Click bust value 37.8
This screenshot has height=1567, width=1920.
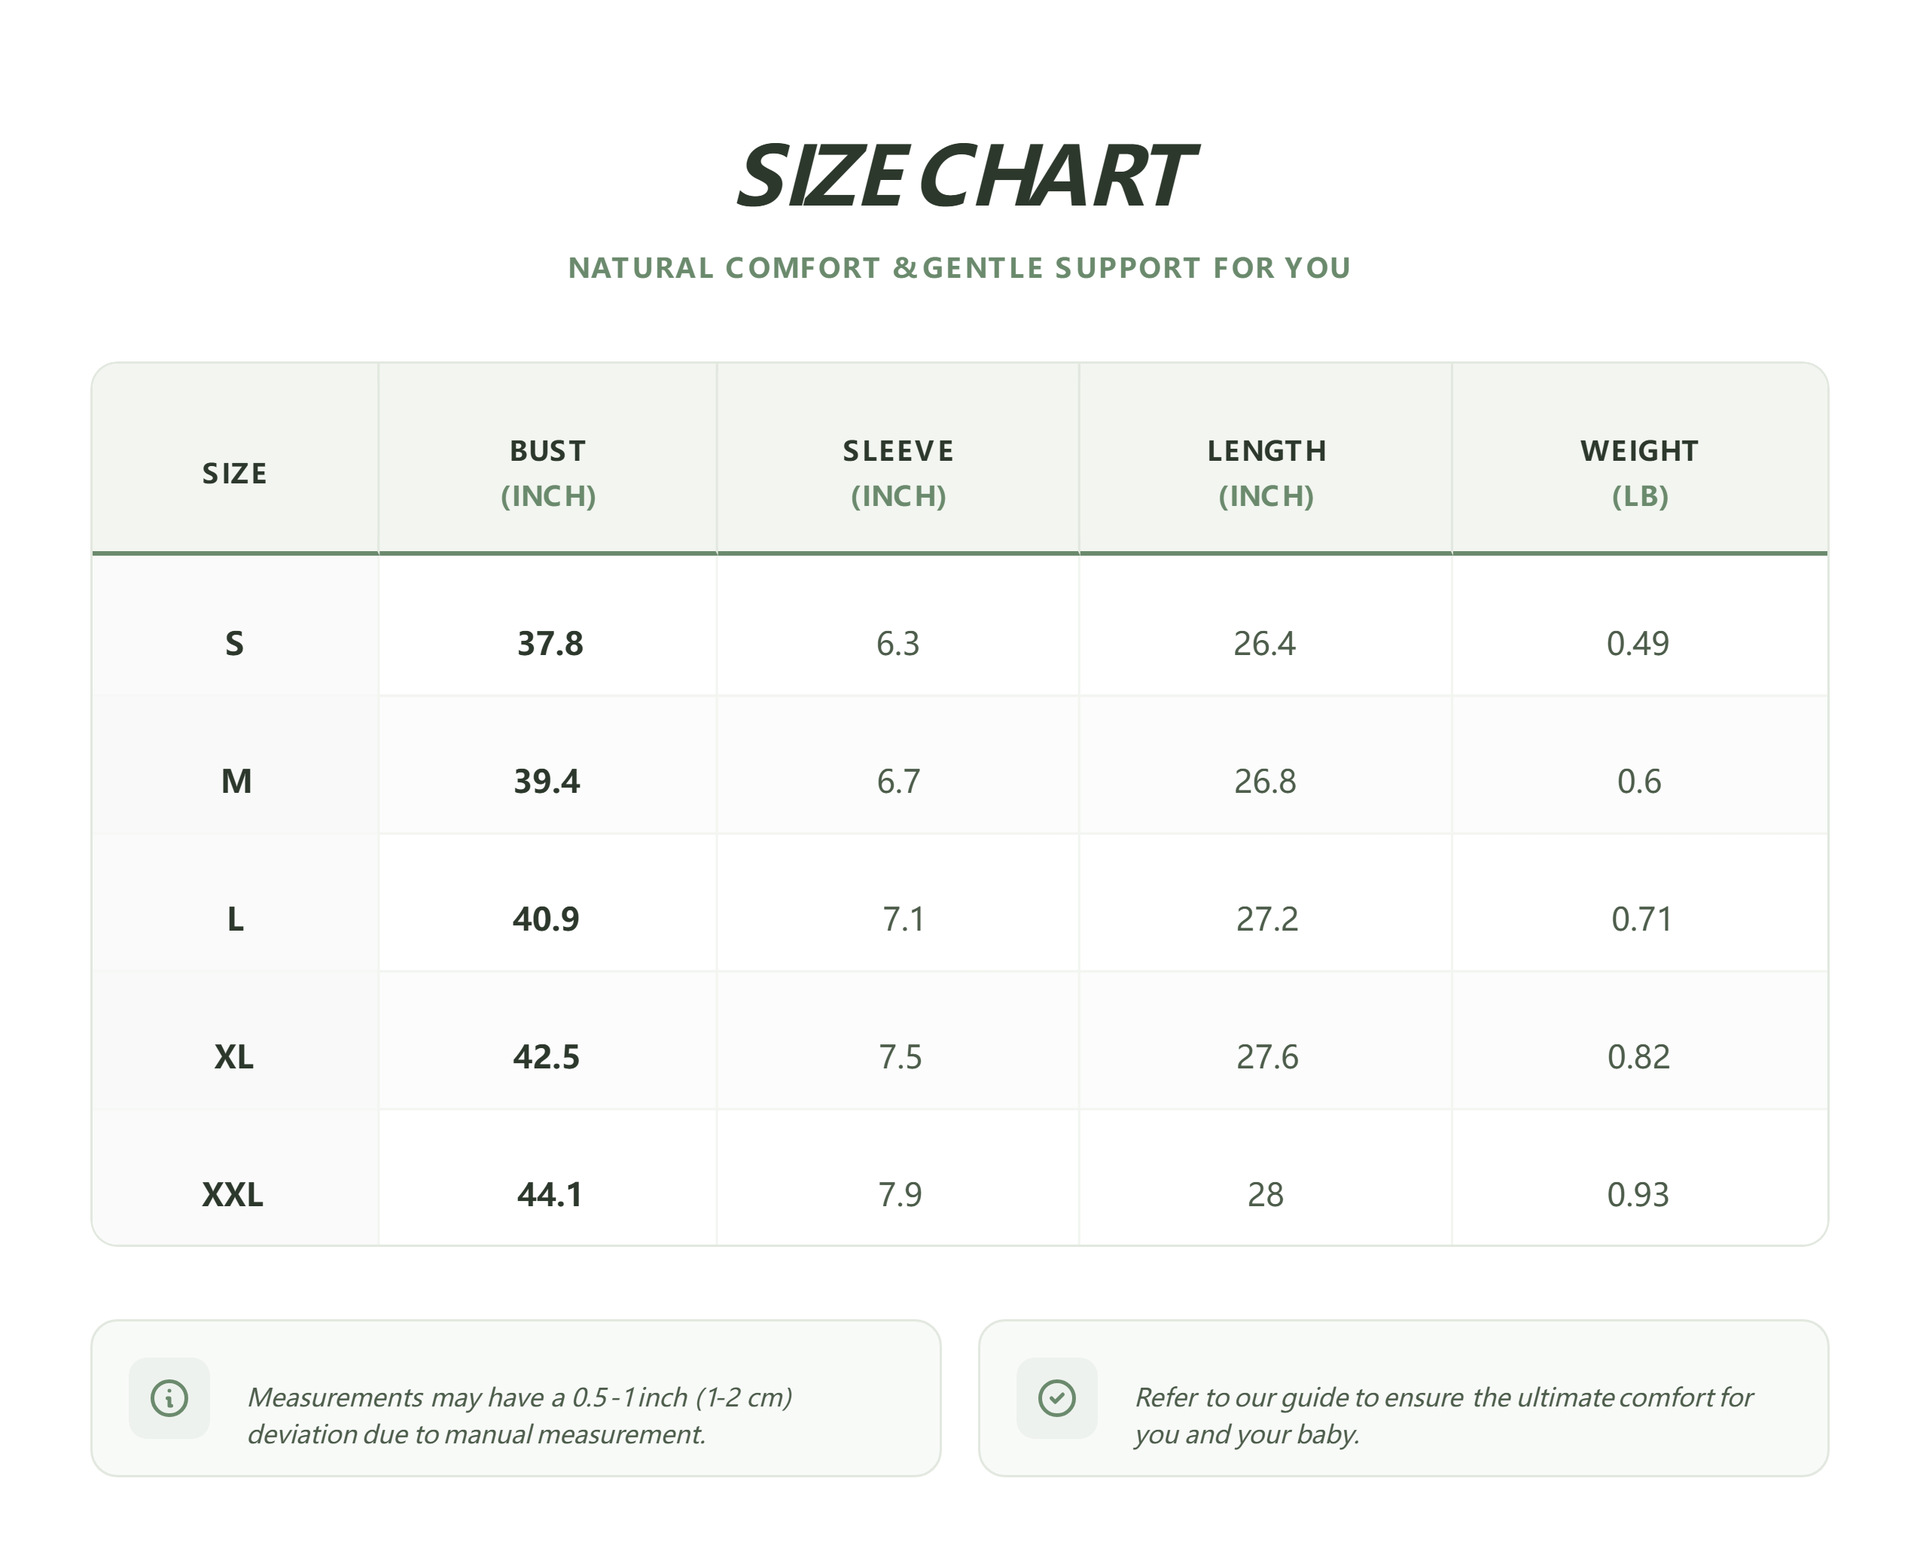[x=550, y=643]
